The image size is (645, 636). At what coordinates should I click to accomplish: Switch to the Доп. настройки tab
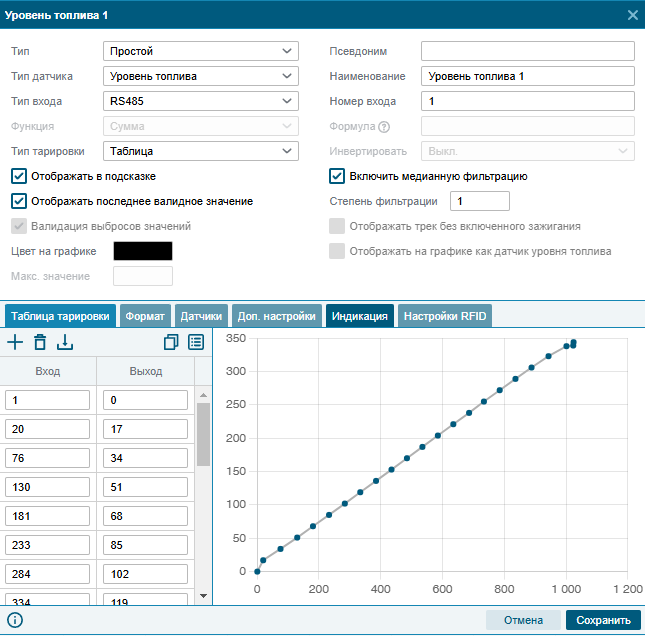click(277, 316)
